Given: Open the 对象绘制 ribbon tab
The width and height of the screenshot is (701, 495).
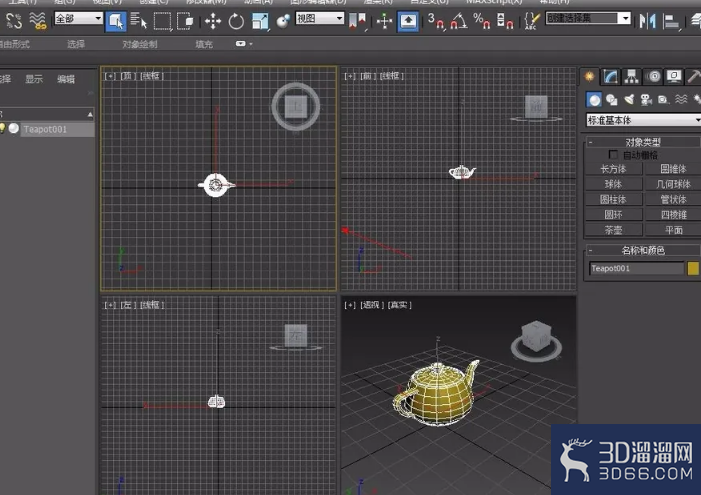Looking at the screenshot, I should [140, 44].
